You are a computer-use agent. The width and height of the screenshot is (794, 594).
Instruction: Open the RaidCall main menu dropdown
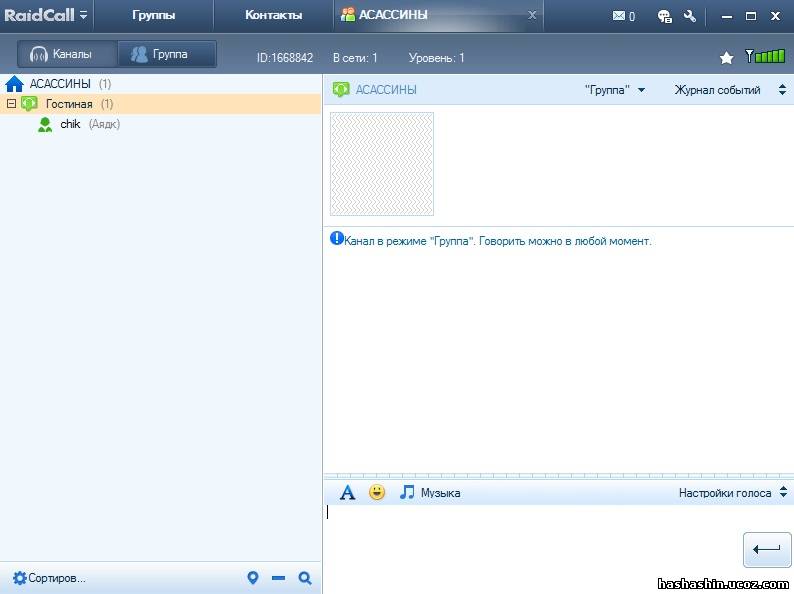click(x=83, y=15)
